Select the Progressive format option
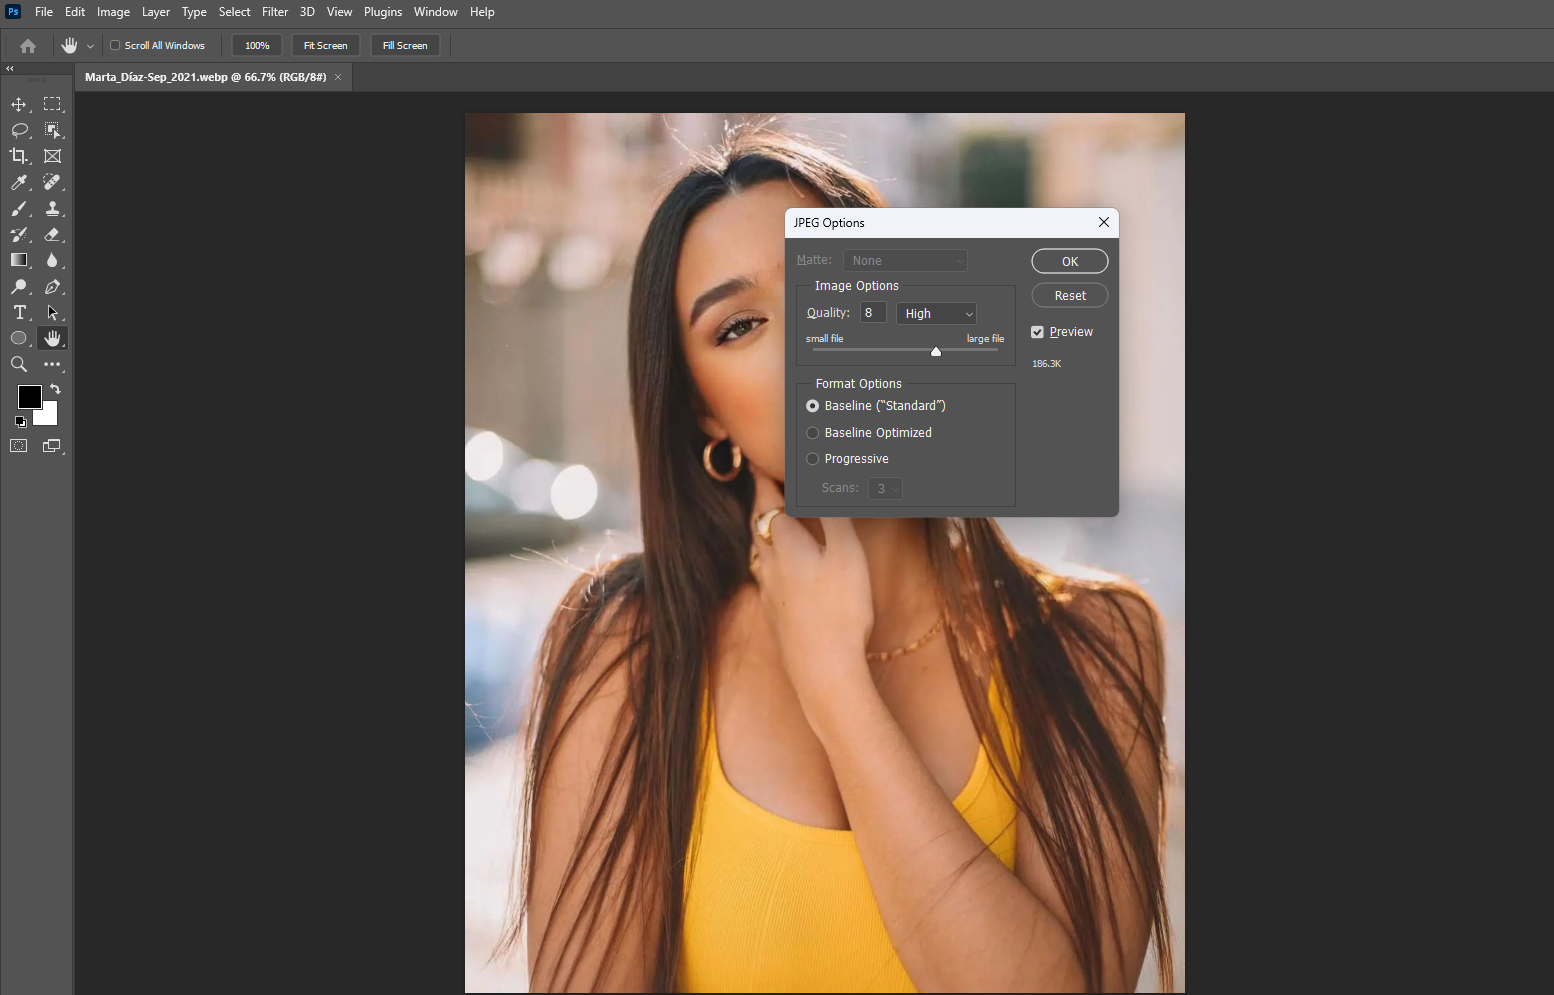 coord(813,459)
